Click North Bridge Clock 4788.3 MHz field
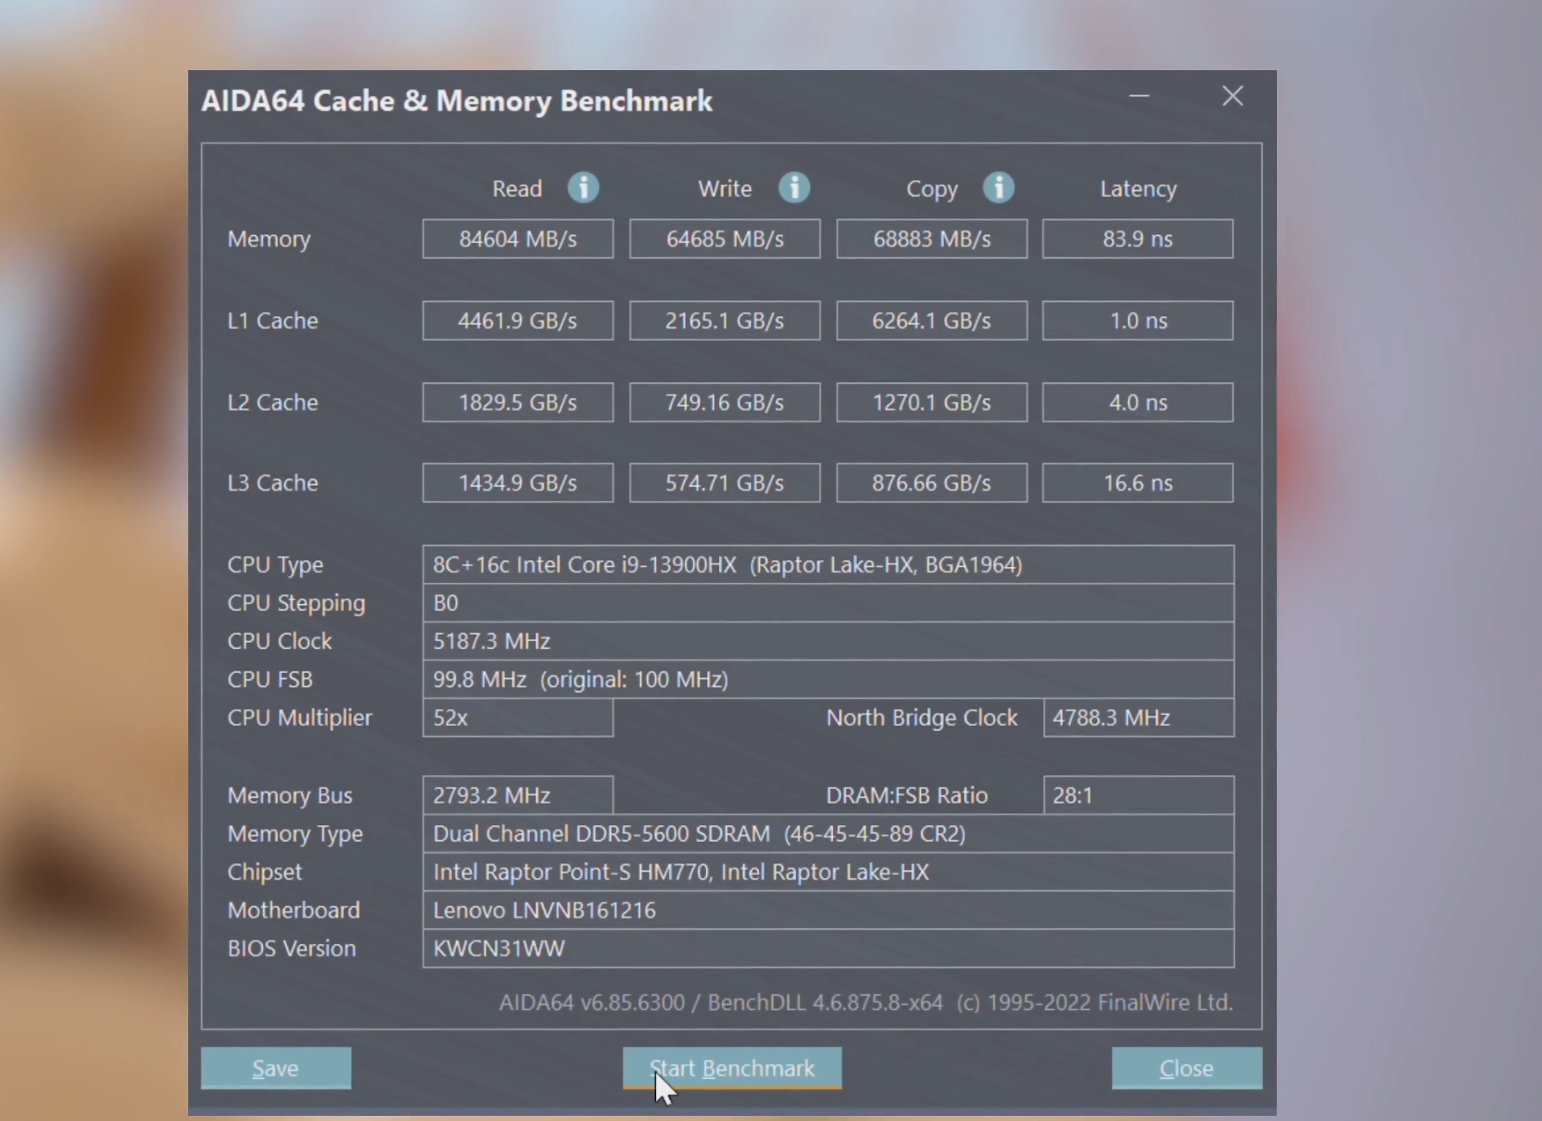 pyautogui.click(x=1139, y=718)
